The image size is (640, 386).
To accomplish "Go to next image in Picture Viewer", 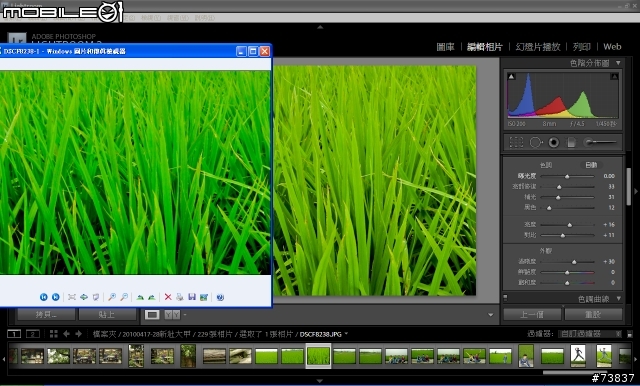I will click(x=56, y=297).
